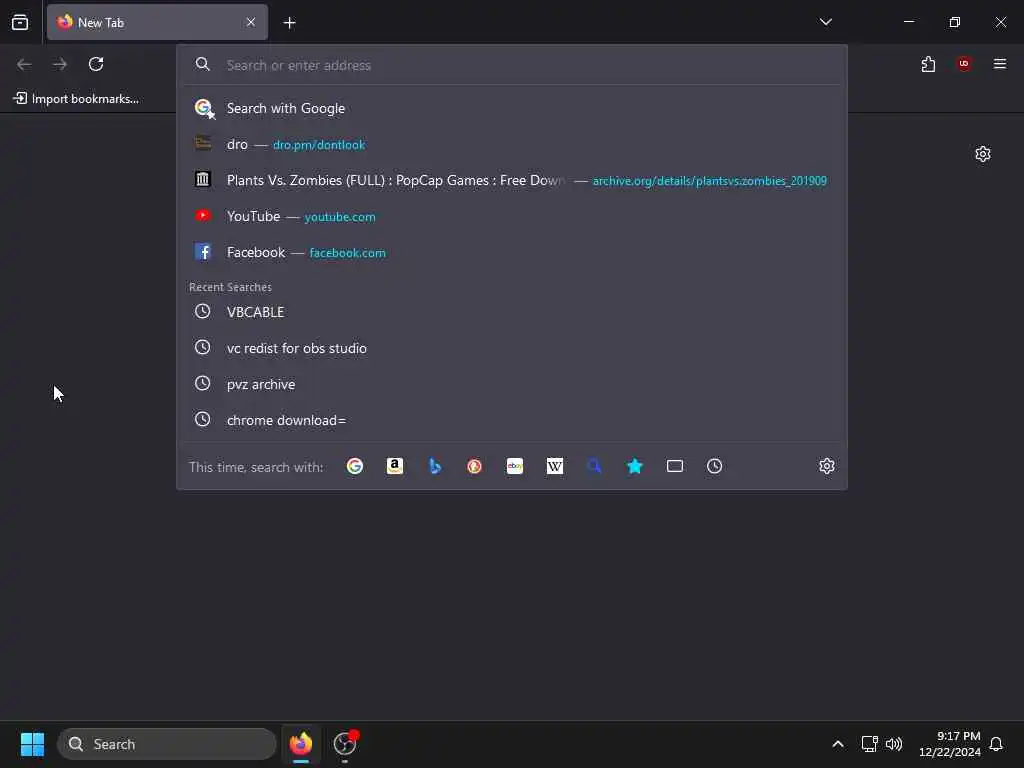Open Plants Vs. Zombies archive.org suggestion

(512, 180)
